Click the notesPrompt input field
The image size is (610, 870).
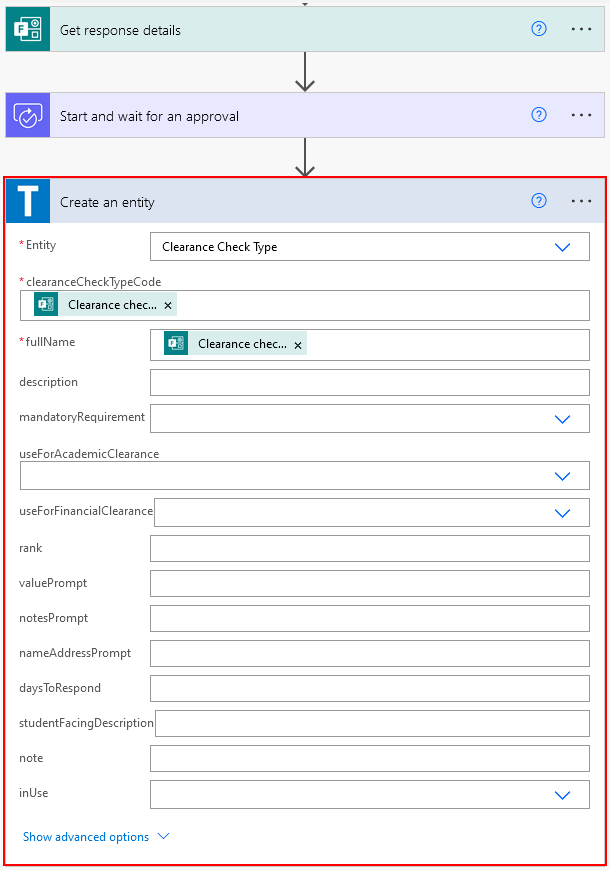[370, 619]
